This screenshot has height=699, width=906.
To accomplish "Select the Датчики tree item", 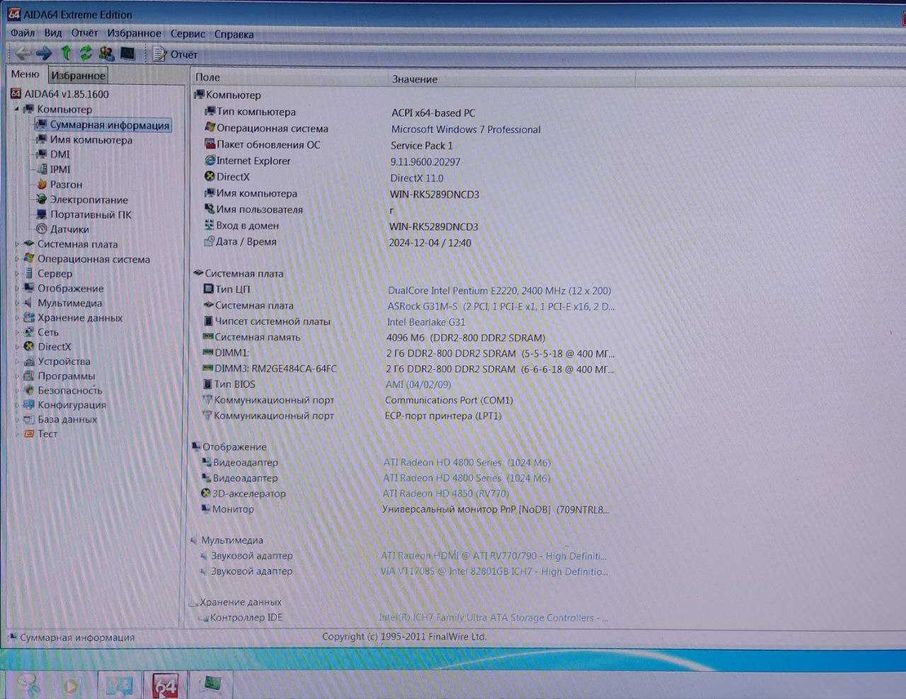I will (62, 229).
